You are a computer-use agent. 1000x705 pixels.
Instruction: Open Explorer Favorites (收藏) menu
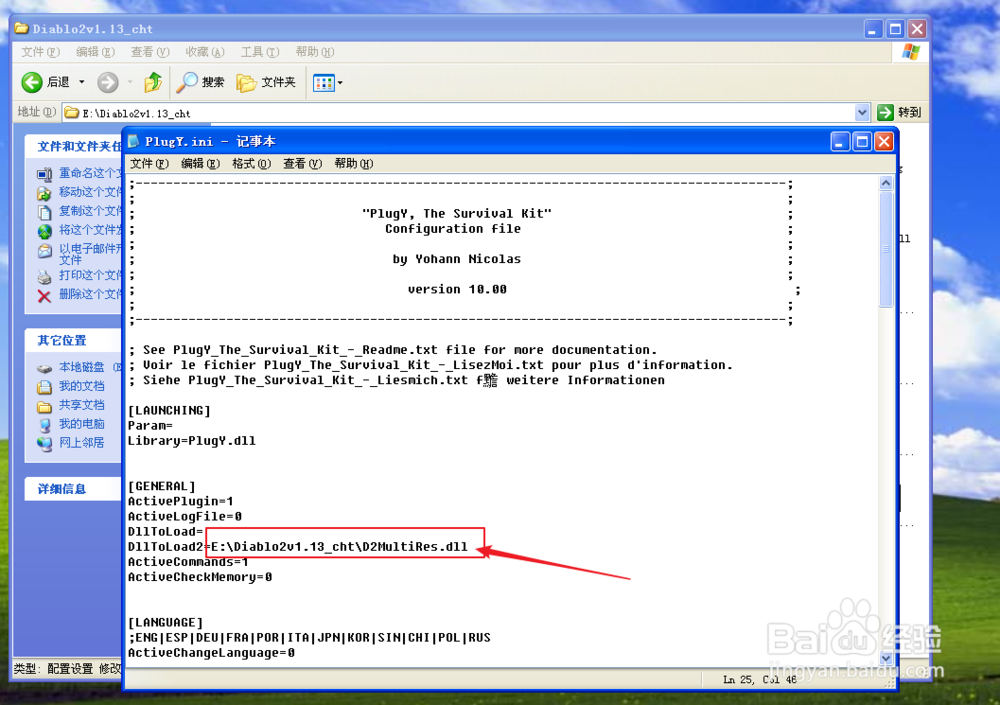(205, 52)
